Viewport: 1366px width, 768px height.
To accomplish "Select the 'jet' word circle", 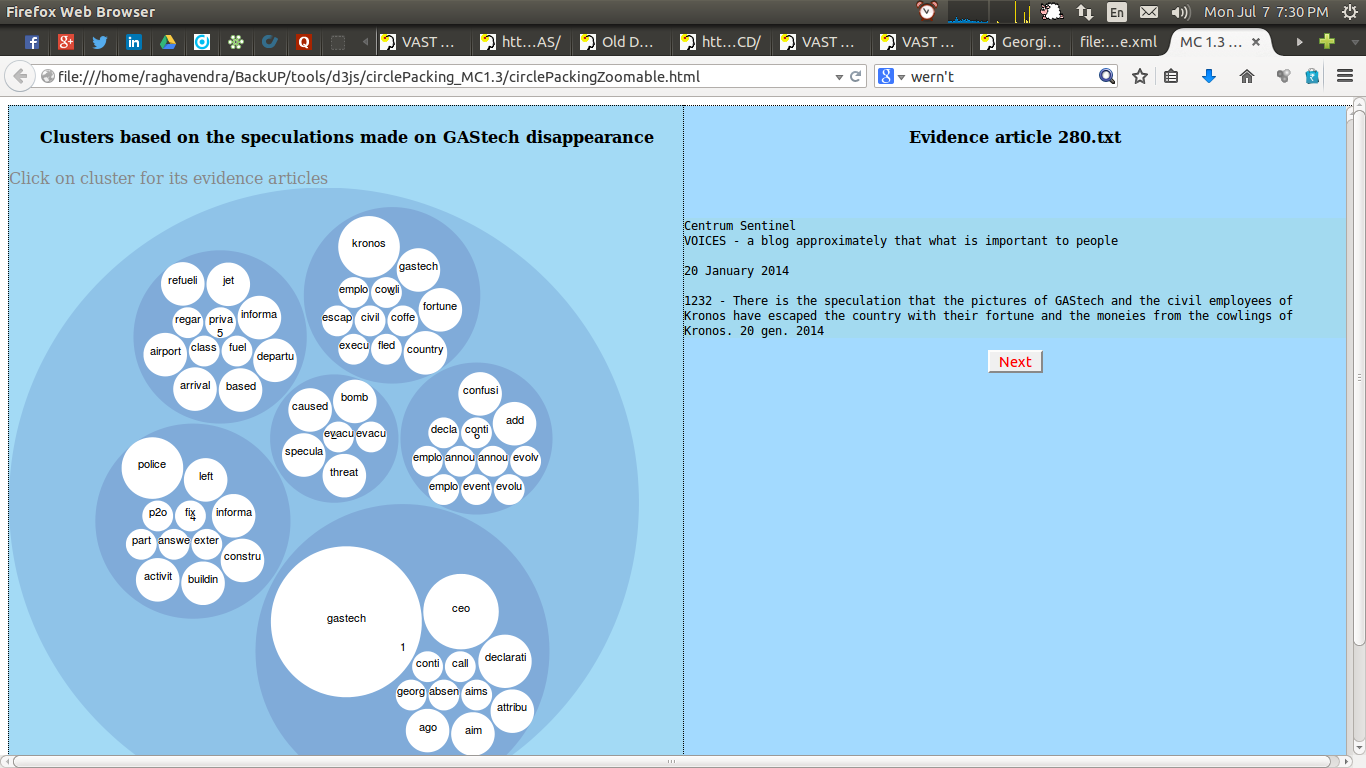I will (x=228, y=284).
